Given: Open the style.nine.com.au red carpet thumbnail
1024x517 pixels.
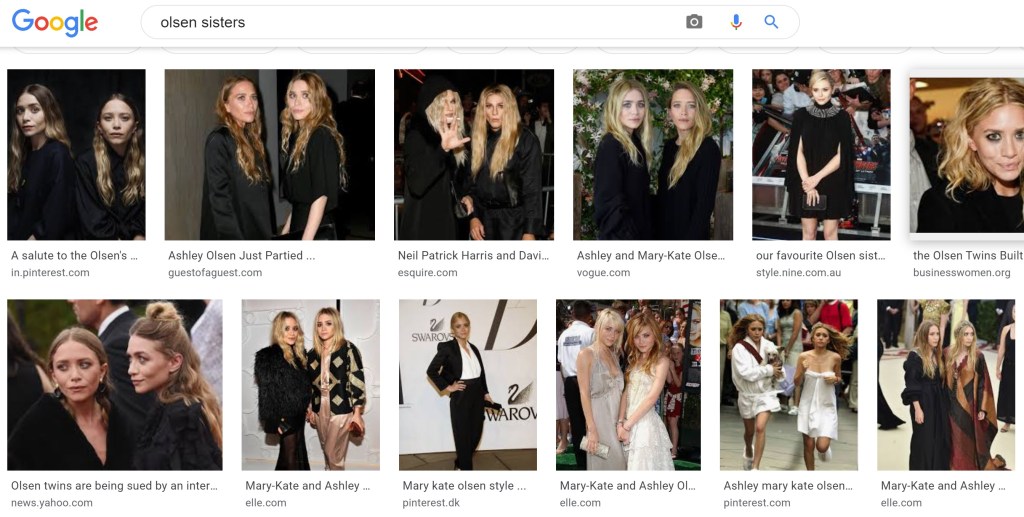Looking at the screenshot, I should coord(820,154).
